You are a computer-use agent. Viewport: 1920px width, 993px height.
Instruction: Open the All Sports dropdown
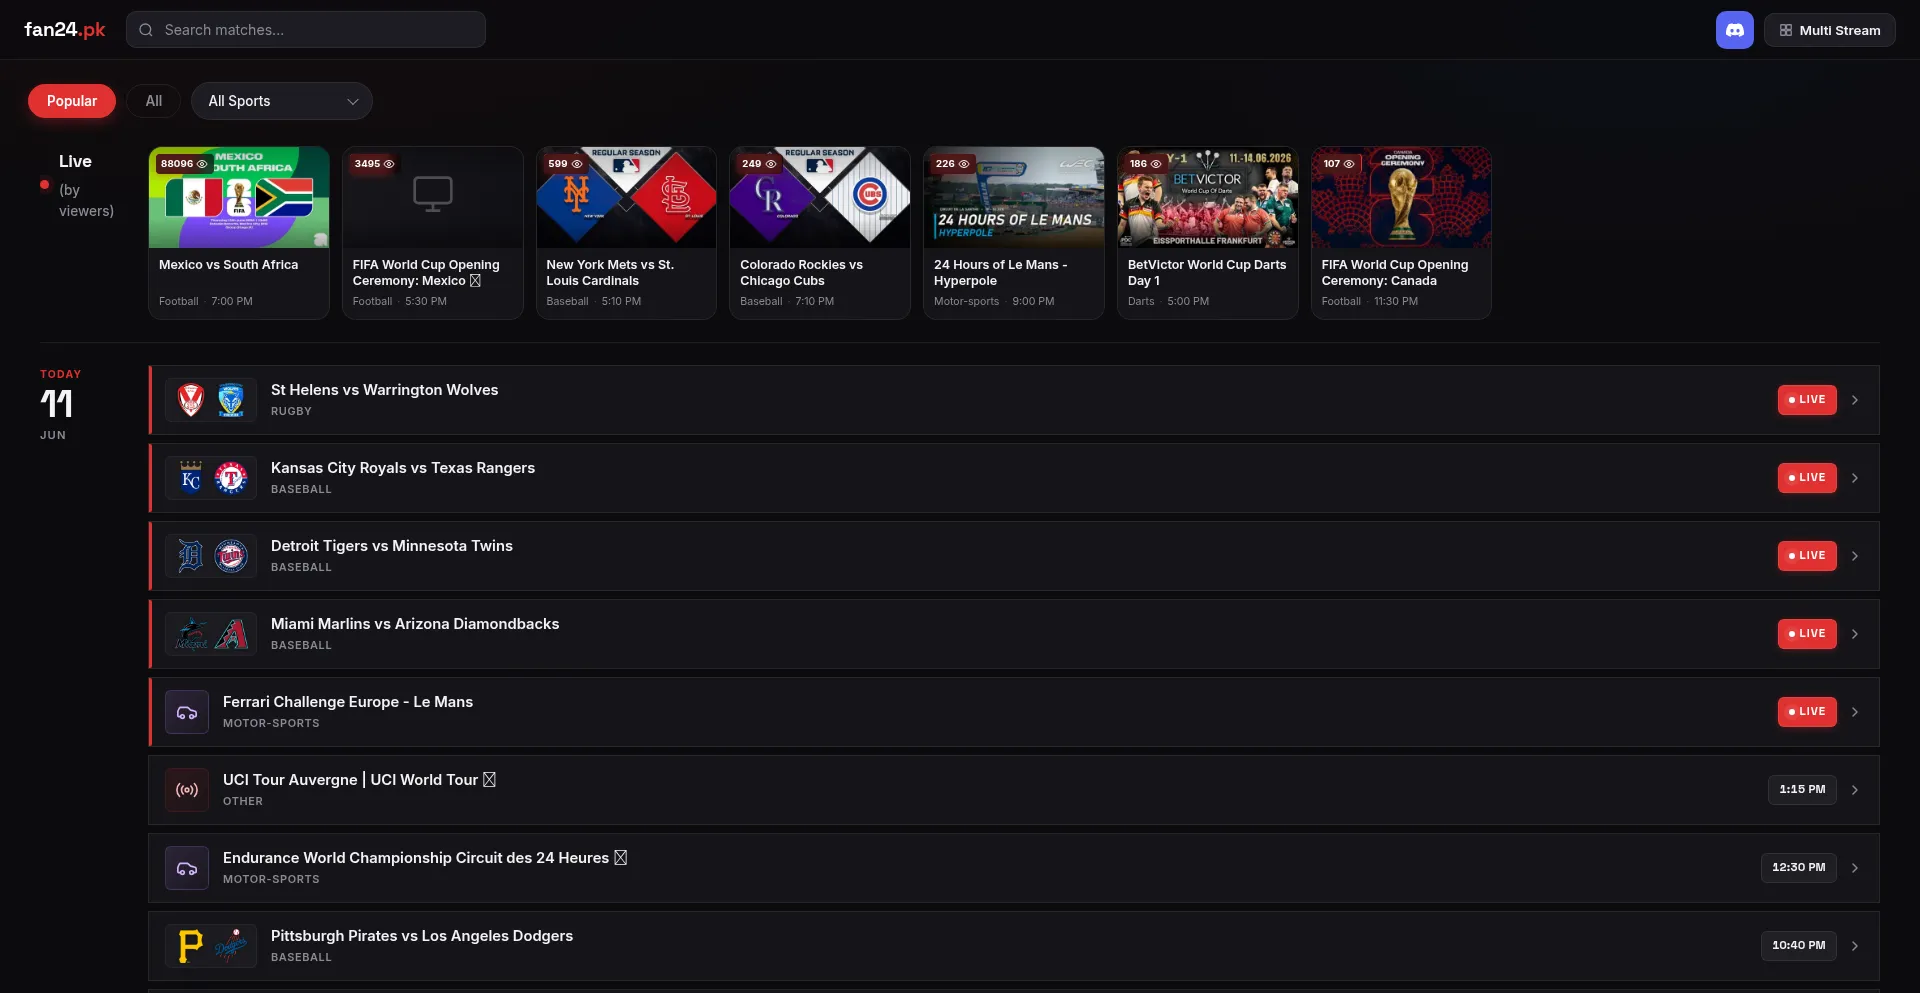pyautogui.click(x=282, y=101)
